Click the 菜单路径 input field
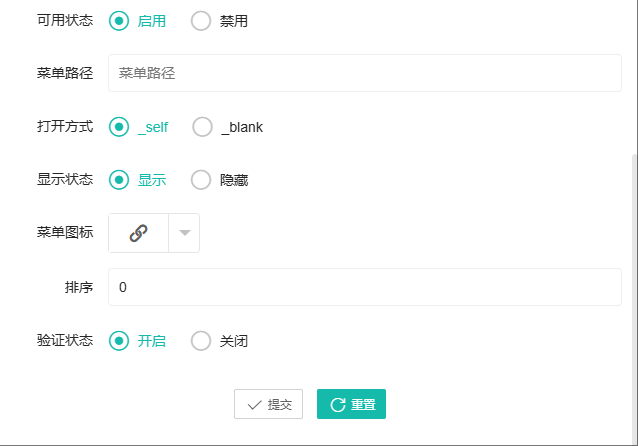 [365, 73]
